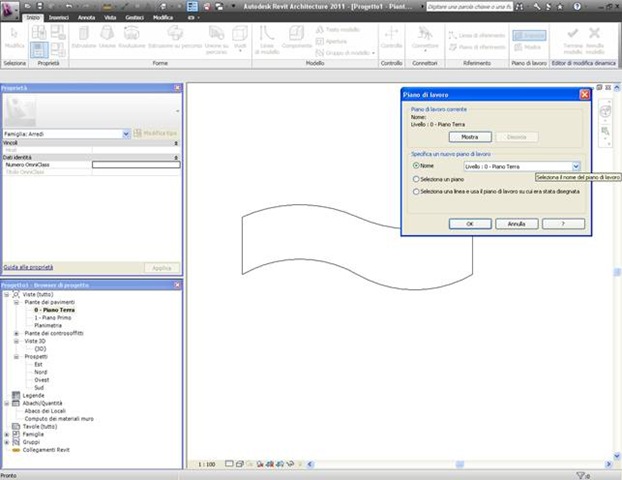Image resolution: width=622 pixels, height=480 pixels.
Task: Open the 1 - Piano Primo view
Action: coord(54,317)
